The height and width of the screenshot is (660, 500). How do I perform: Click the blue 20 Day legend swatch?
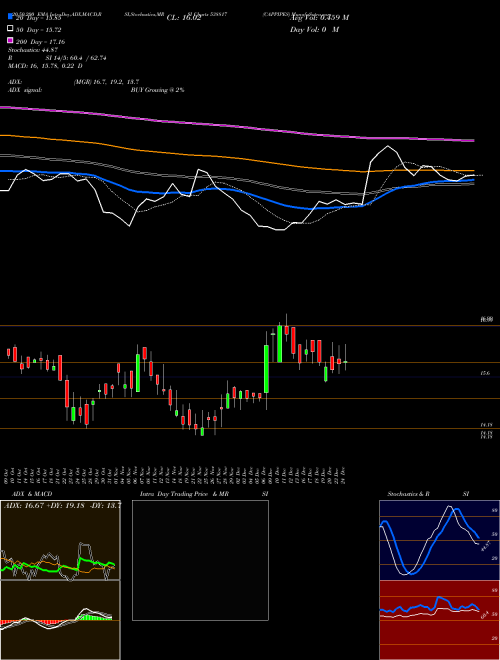pos(11,16)
